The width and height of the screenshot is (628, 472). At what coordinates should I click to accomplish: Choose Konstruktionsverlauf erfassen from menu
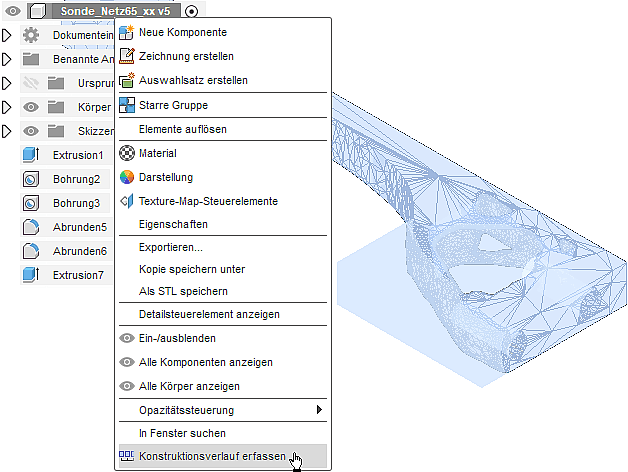pyautogui.click(x=205, y=456)
